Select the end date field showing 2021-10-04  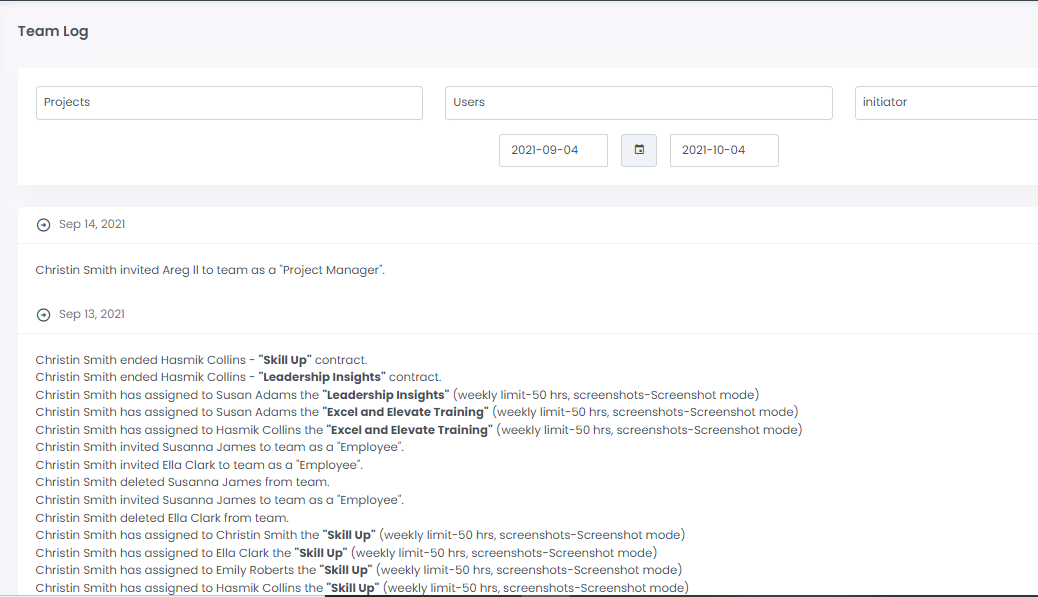pyautogui.click(x=724, y=150)
